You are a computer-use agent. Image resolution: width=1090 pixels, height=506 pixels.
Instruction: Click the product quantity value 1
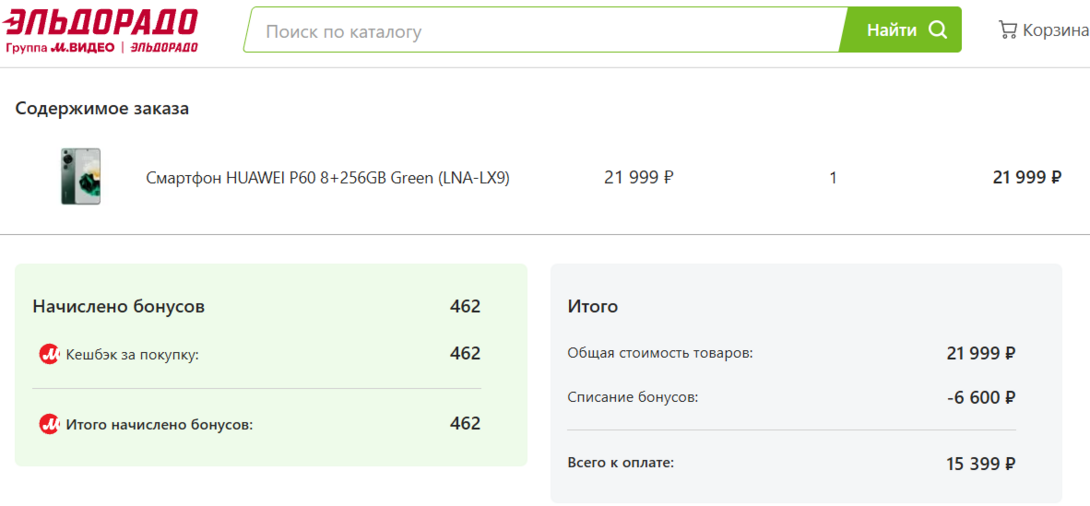[x=833, y=178]
